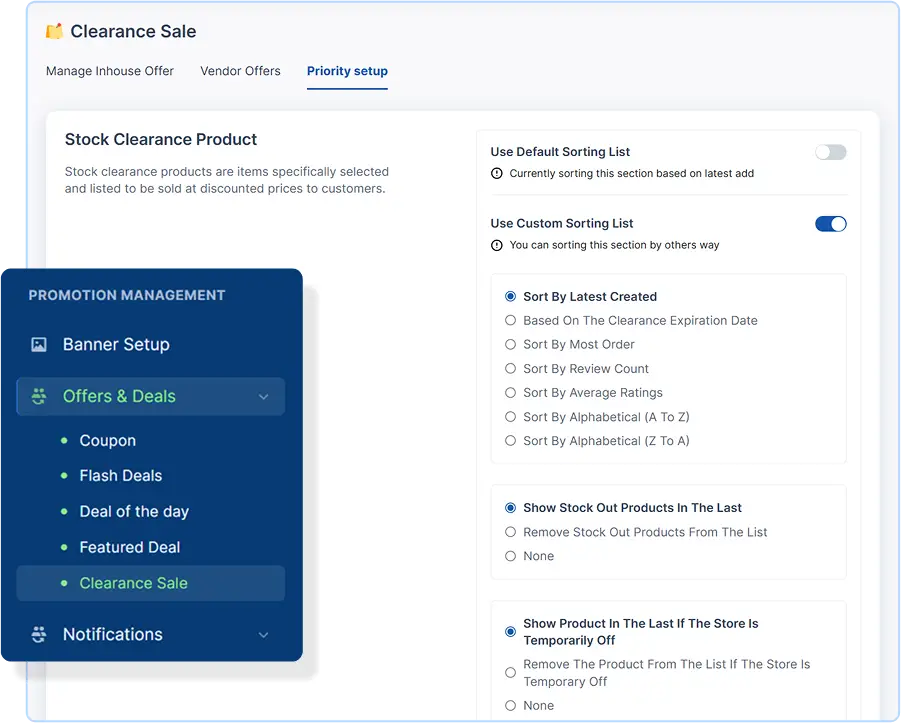Open the Offers & Deals menu
901x723 pixels.
point(151,397)
